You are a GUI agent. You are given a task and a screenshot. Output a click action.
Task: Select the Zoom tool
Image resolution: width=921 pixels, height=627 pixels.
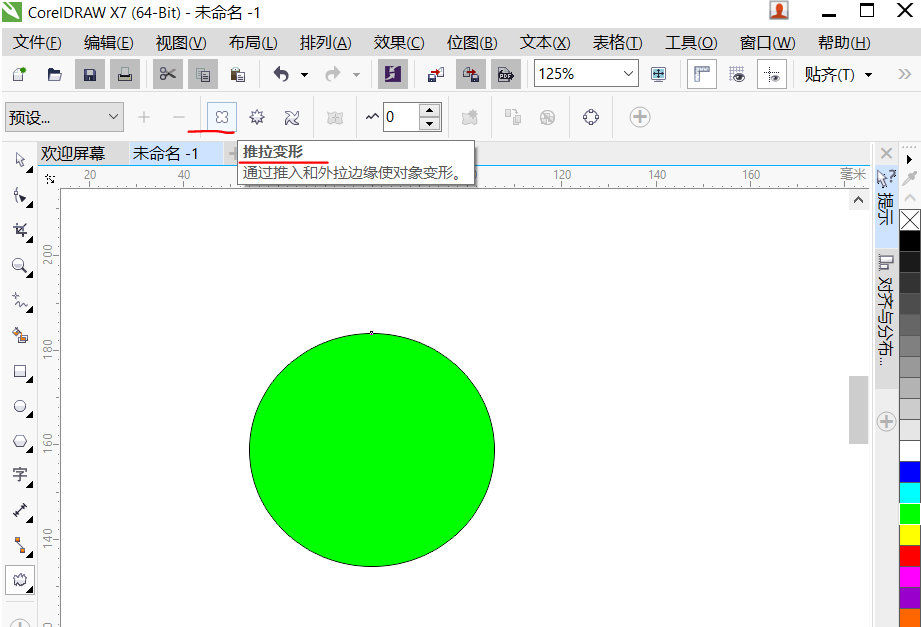pos(21,266)
